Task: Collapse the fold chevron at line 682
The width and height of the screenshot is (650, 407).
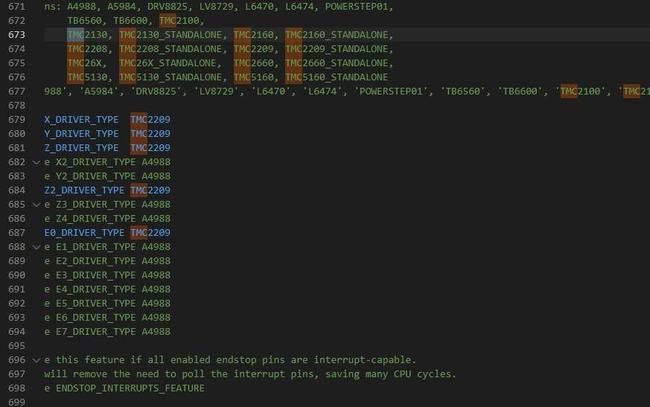Action: pyautogui.click(x=36, y=162)
